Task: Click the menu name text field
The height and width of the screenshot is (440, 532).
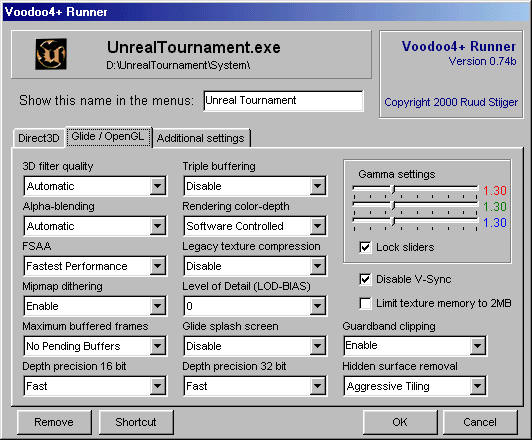Action: [284, 100]
